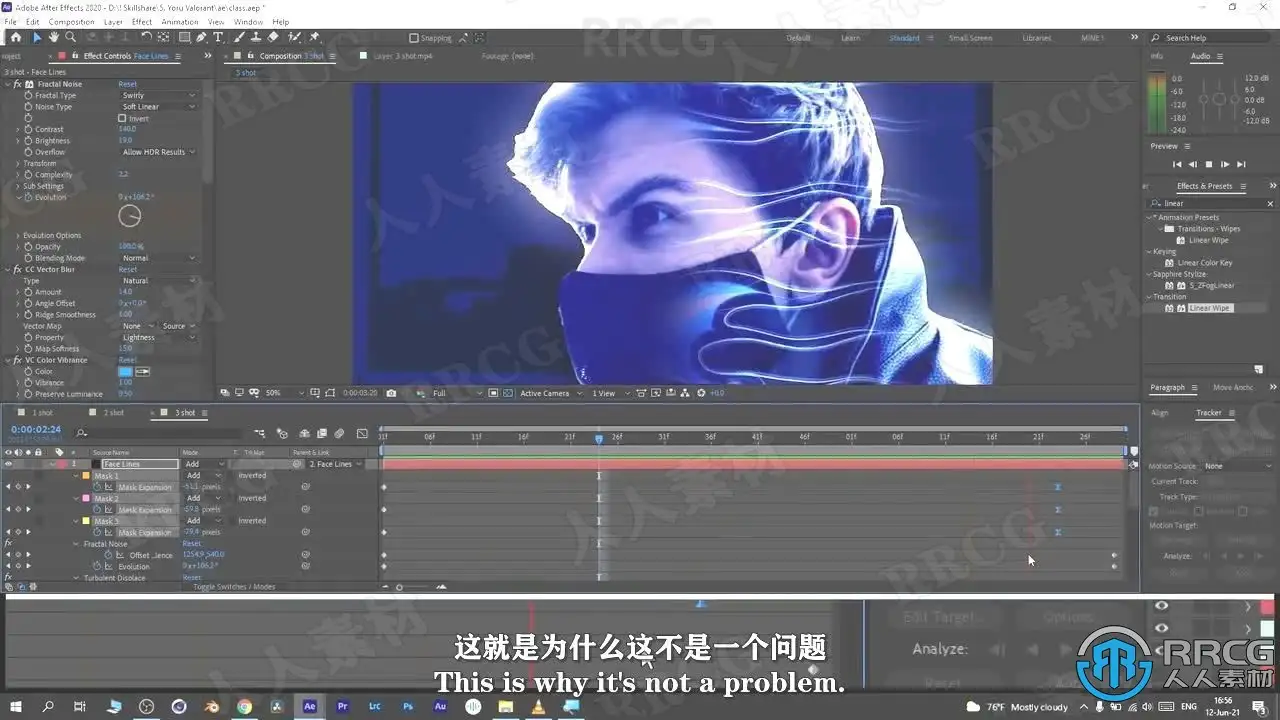The image size is (1280, 720).
Task: Select the Rectangle shape tool
Action: click(184, 37)
